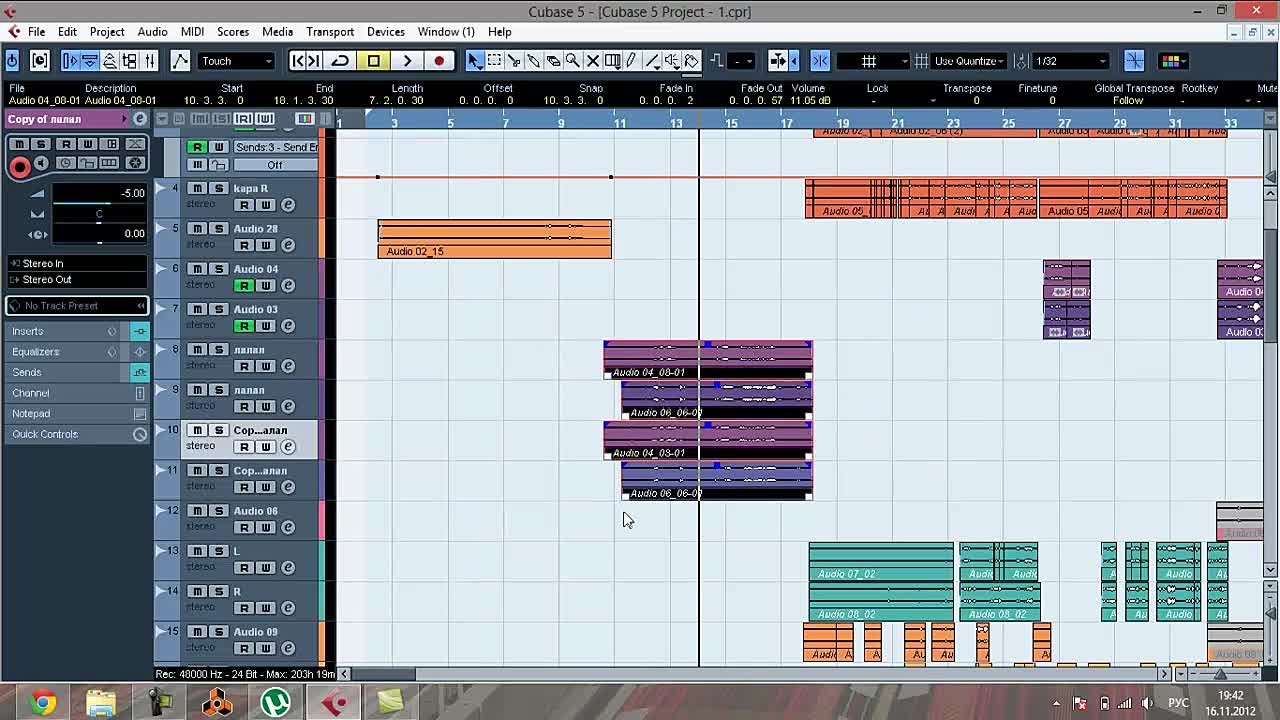The width and height of the screenshot is (1280, 720).
Task: Click the inspector volume fader value -5.00
Action: 98,193
